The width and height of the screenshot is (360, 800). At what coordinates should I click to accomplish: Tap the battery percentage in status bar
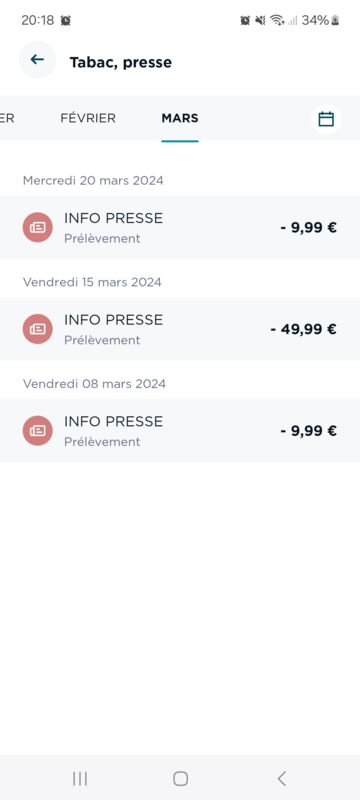click(x=315, y=20)
